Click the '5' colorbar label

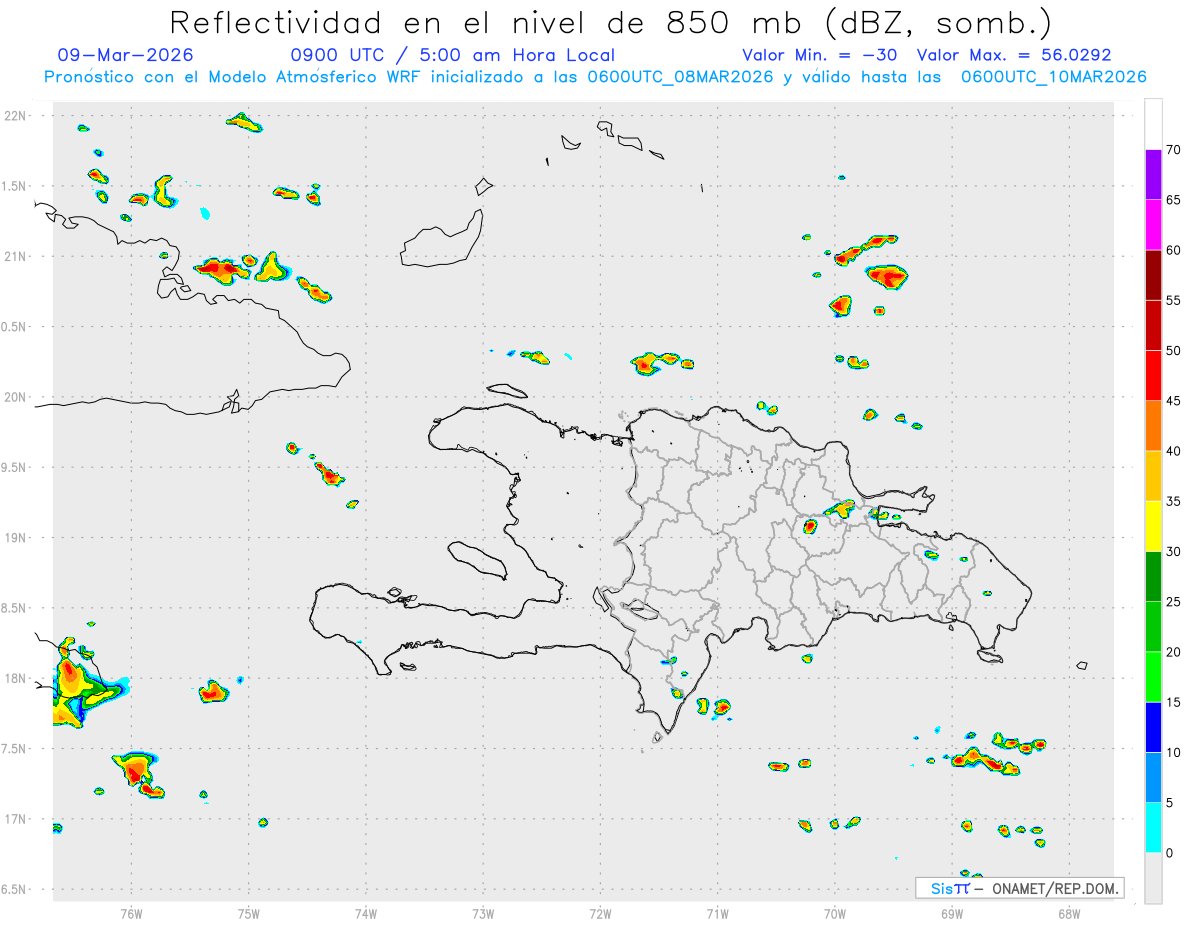[x=1169, y=803]
